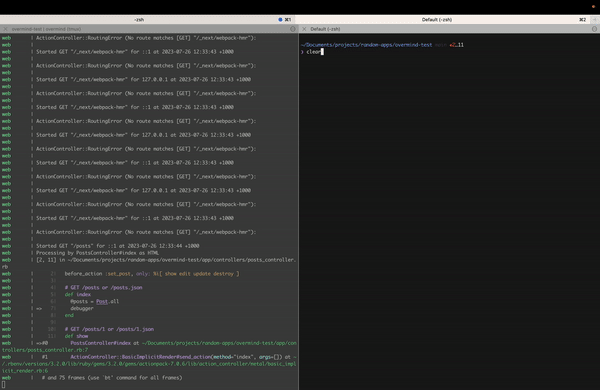Click the debugger input cursor in tmux pane
This screenshot has height=390, width=600.
[3, 385]
